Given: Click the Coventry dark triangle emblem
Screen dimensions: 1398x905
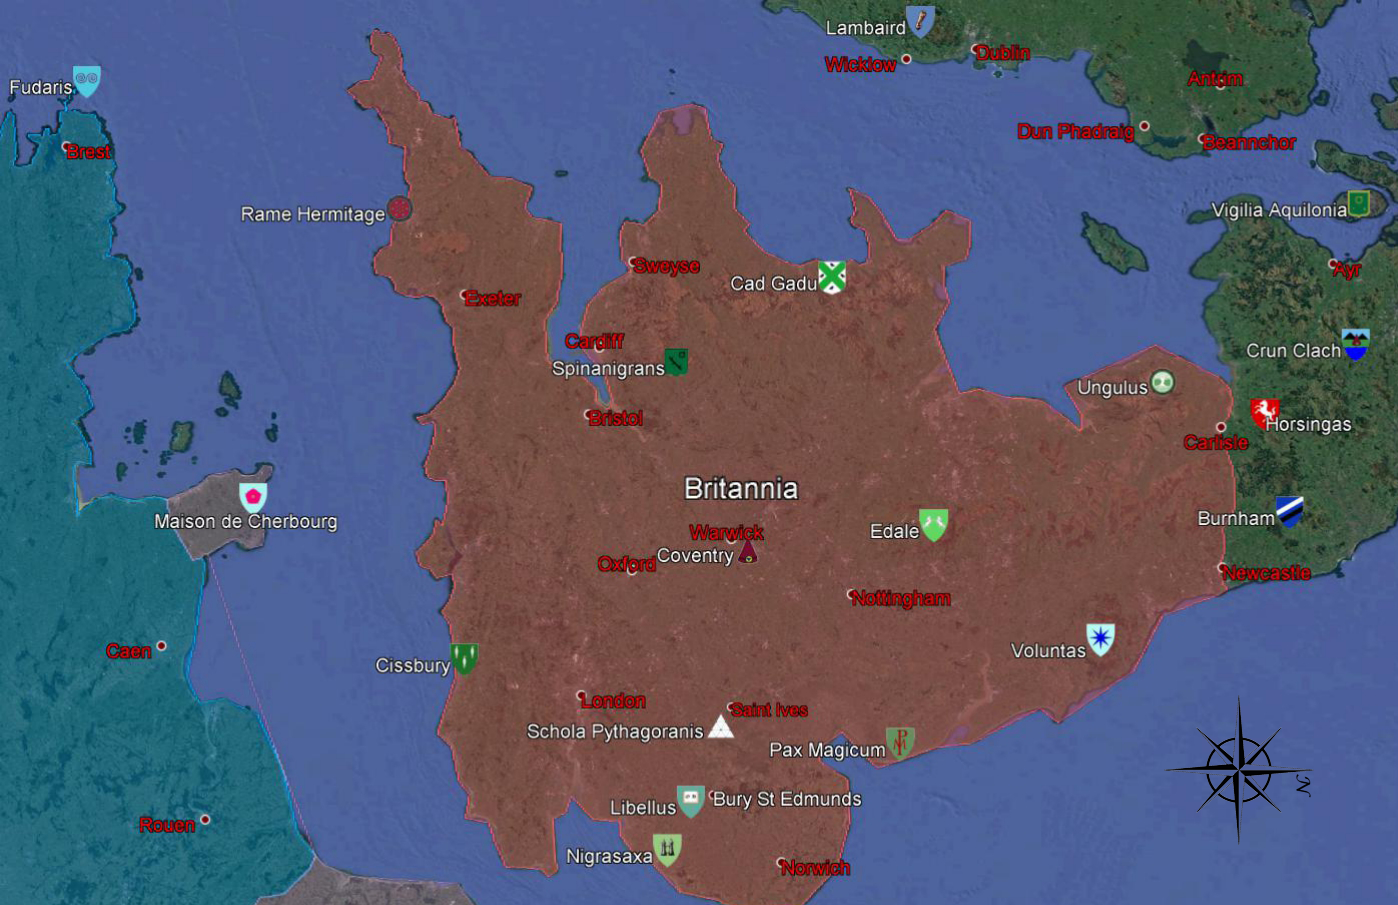Looking at the screenshot, I should pos(747,550).
